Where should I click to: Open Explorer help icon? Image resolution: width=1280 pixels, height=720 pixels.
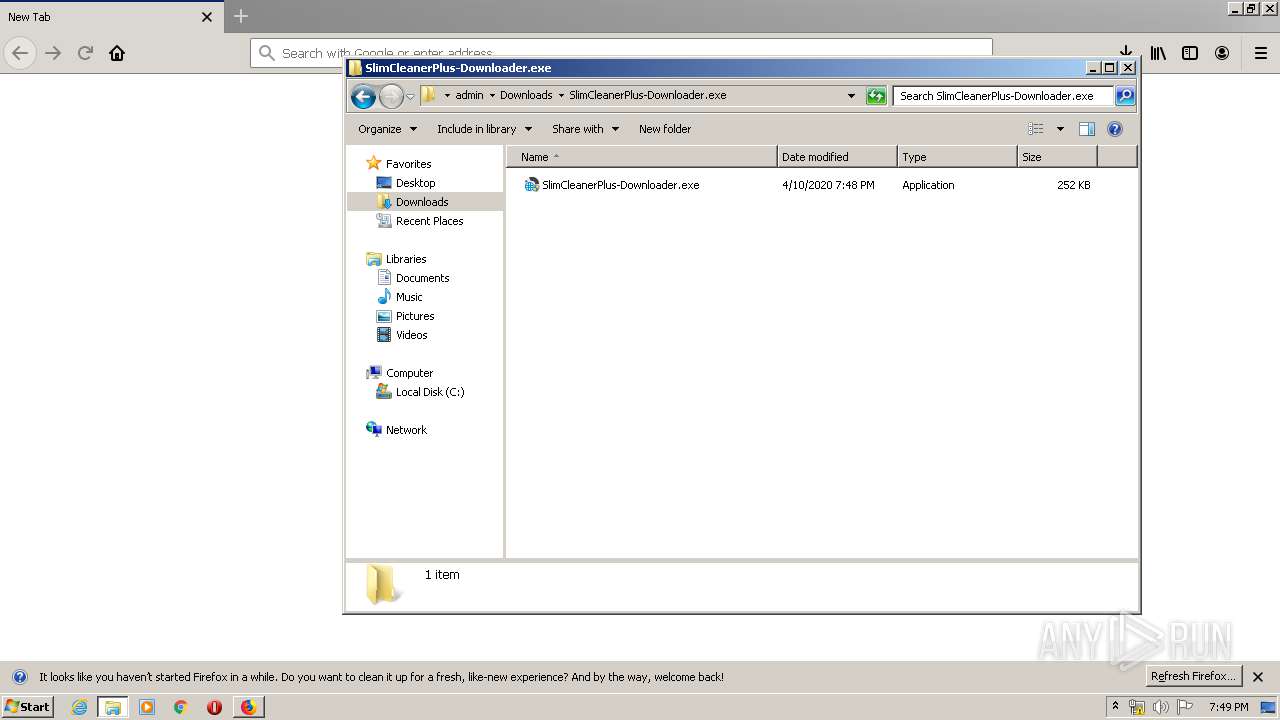(1115, 129)
